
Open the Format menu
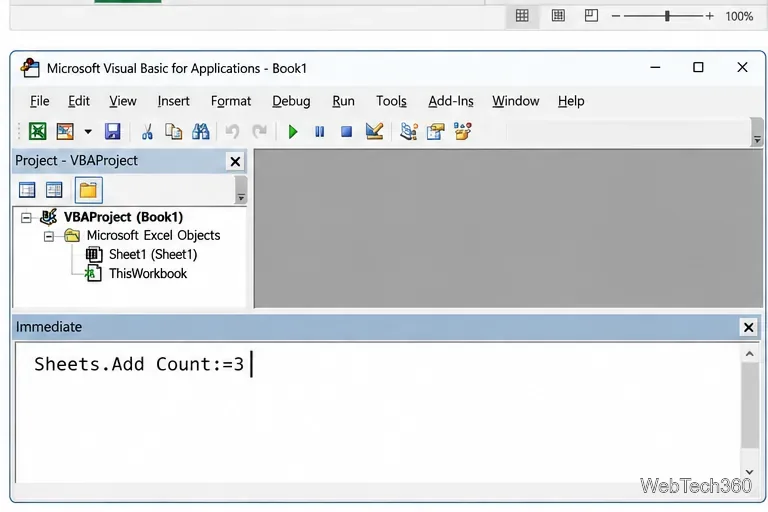(231, 101)
